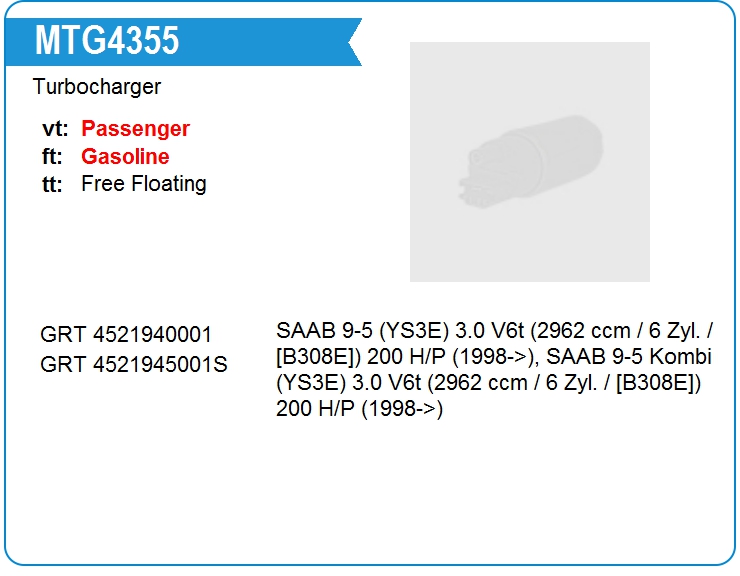Select the Free Floating turbo type value
Viewport: 740px width, 576px height.
point(143,184)
